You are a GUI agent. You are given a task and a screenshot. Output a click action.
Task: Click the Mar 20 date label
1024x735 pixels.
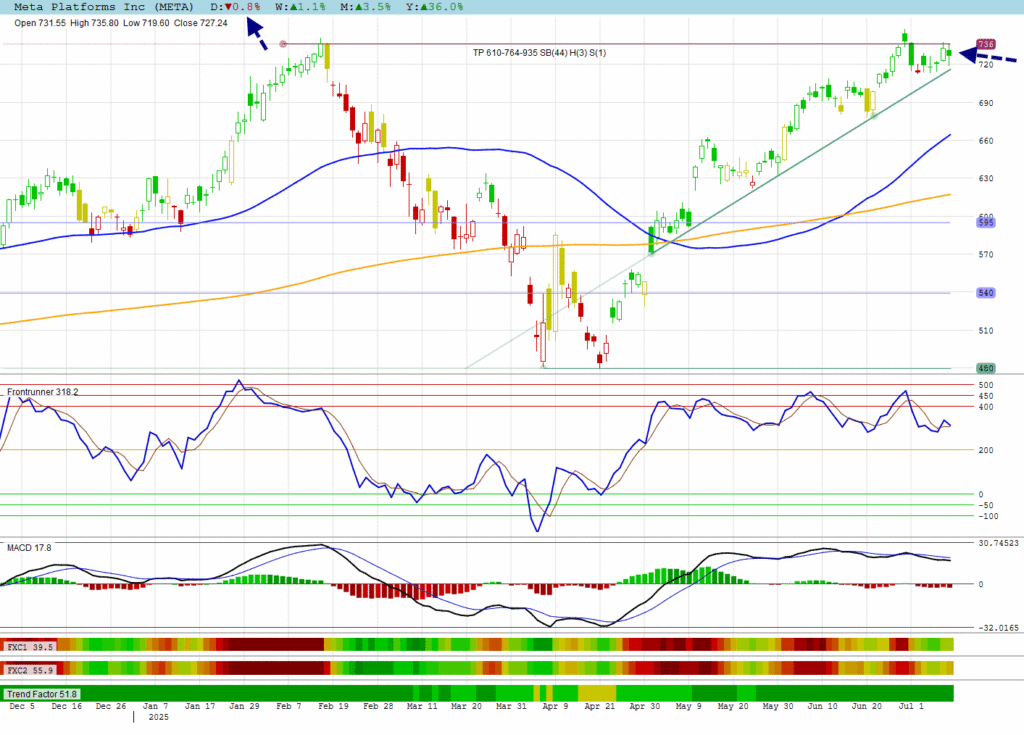466,706
